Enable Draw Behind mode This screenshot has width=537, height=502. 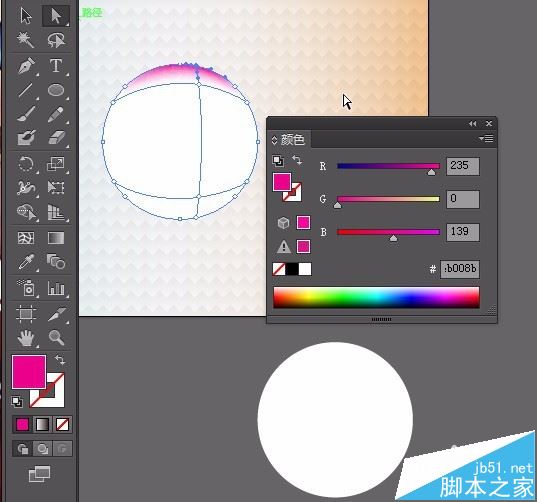pos(42,449)
